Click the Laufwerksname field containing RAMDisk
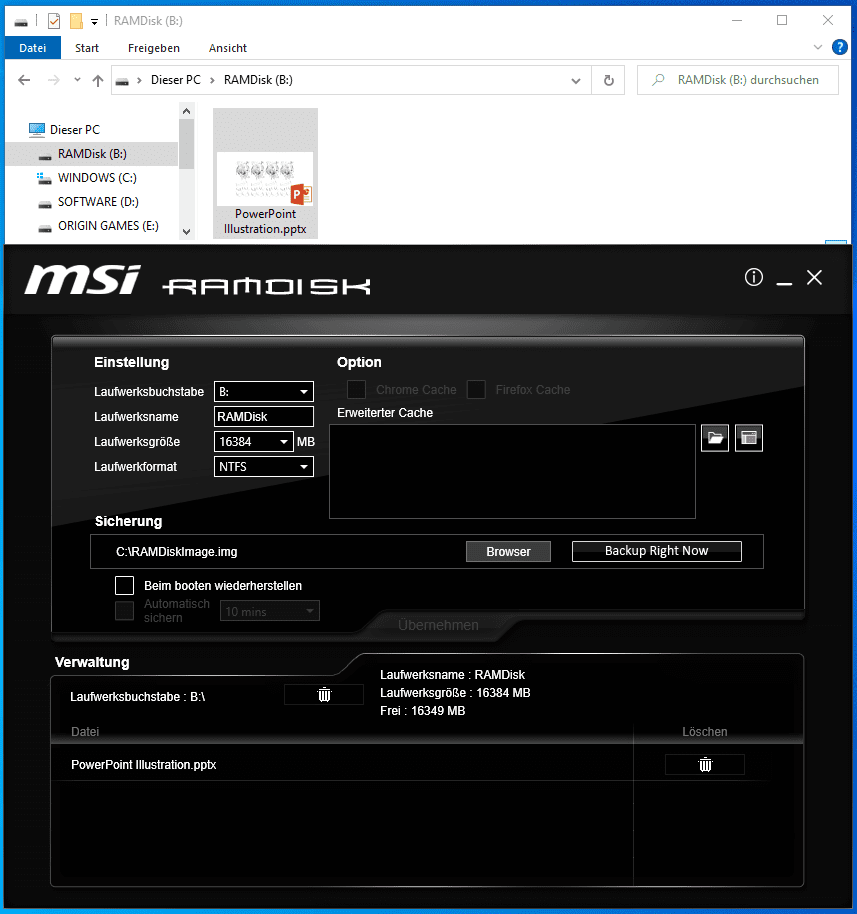The image size is (857, 914). (x=264, y=416)
